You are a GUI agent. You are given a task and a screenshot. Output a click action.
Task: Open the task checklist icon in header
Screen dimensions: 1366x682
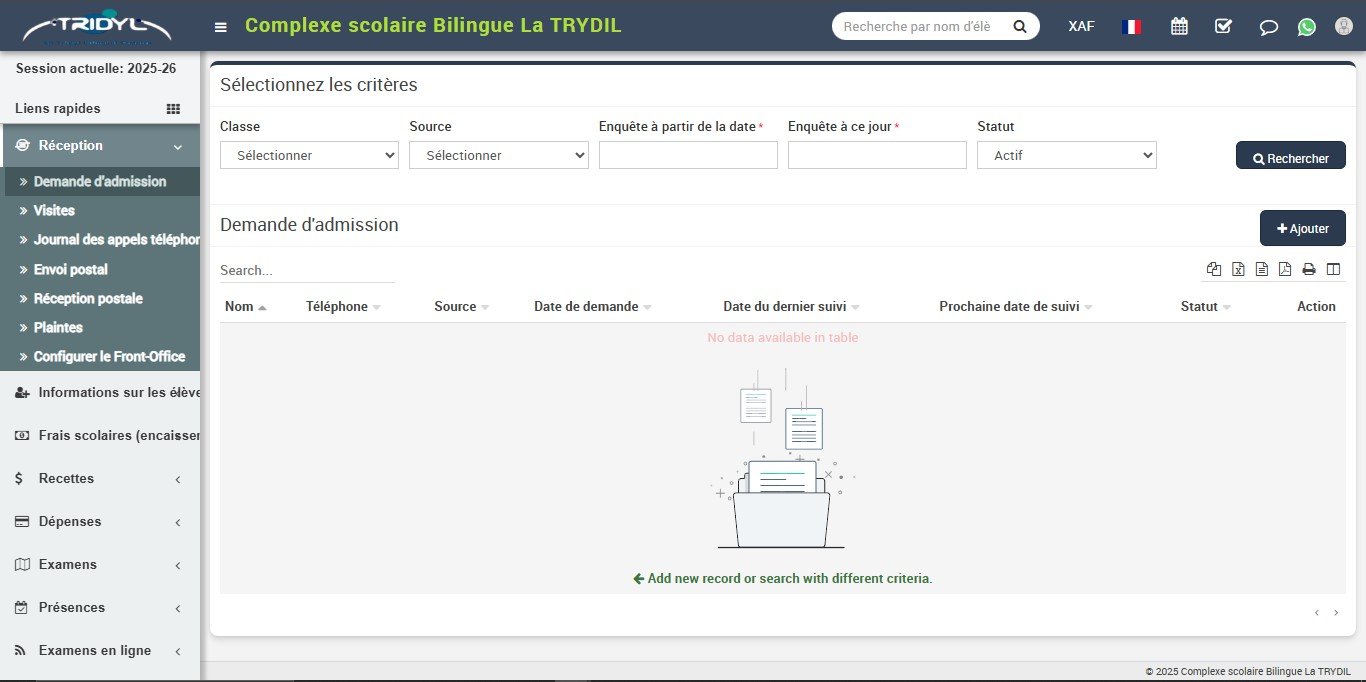(x=1223, y=27)
